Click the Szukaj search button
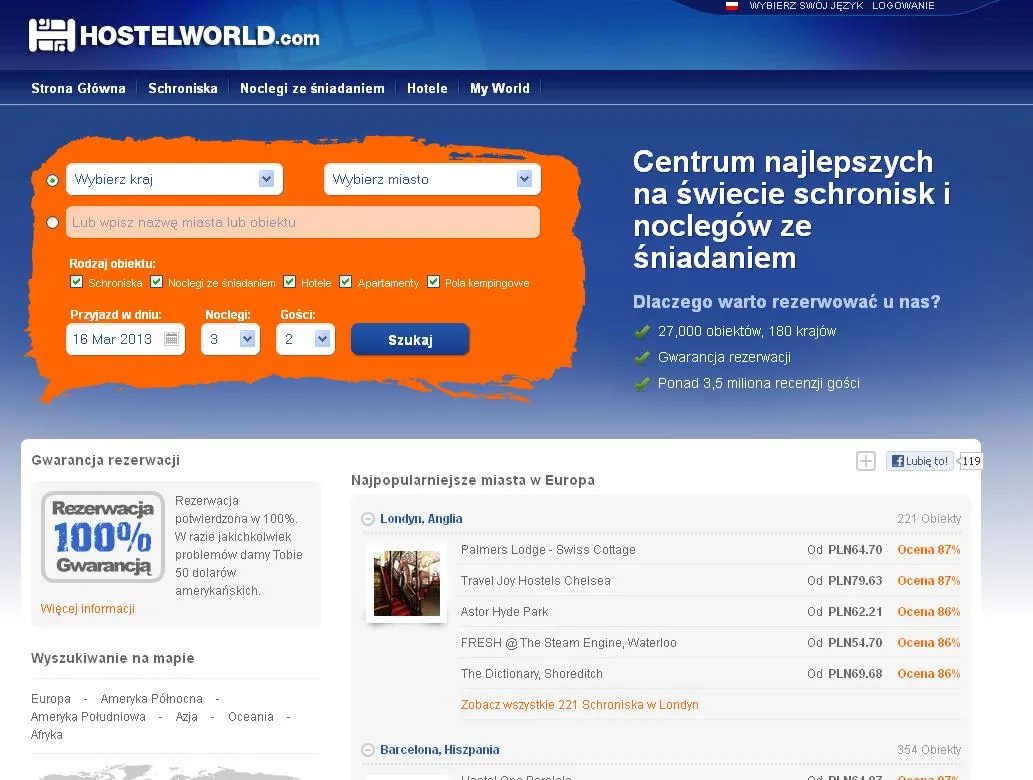 click(410, 339)
